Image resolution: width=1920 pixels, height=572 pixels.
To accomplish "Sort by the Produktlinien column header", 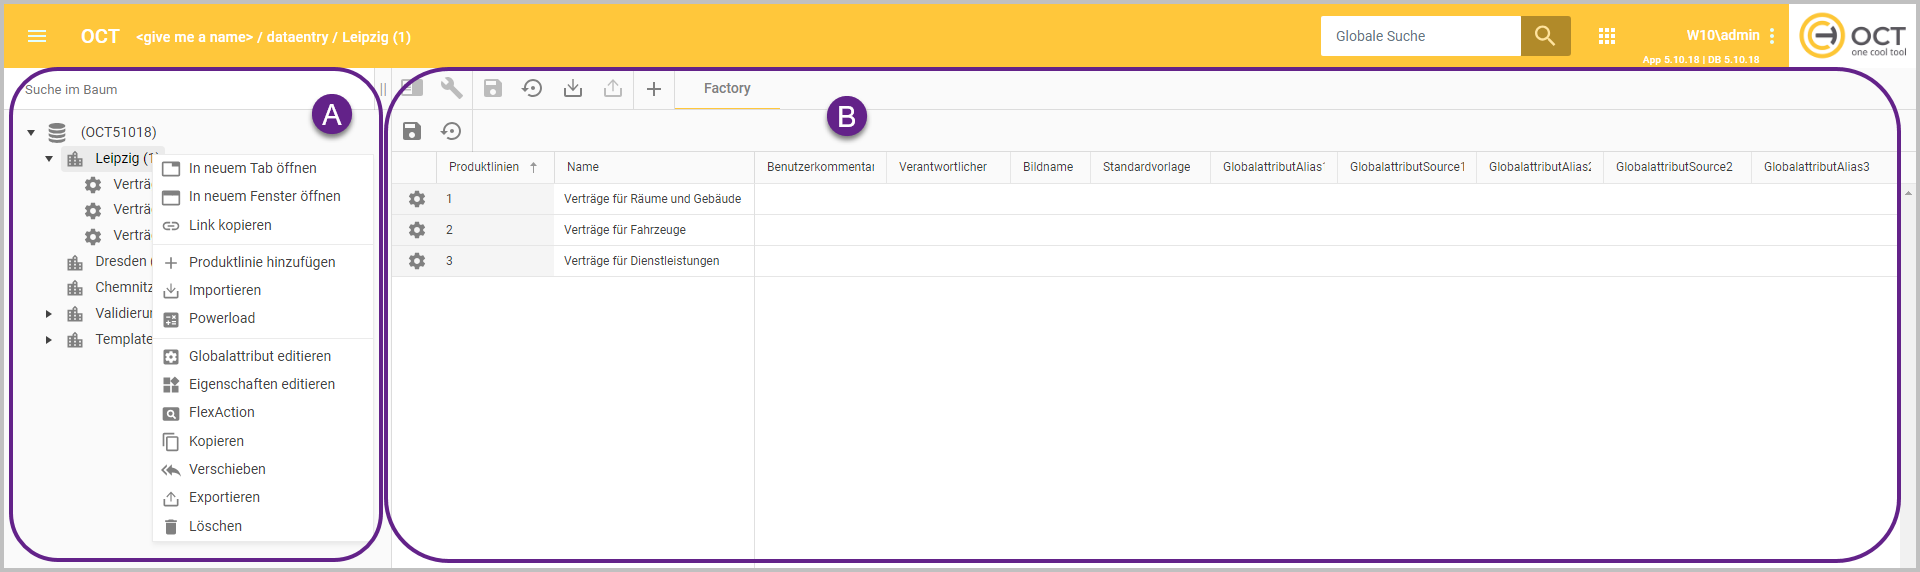I will [x=484, y=167].
